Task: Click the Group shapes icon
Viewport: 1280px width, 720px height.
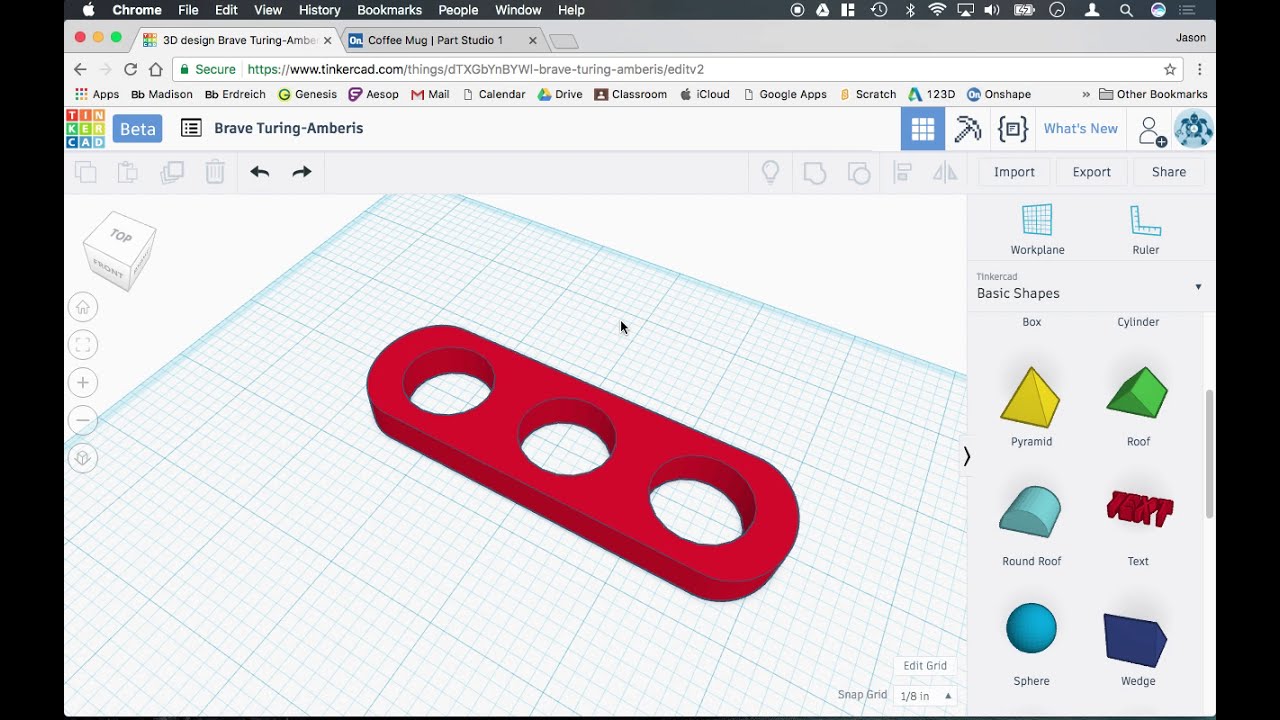Action: click(815, 172)
